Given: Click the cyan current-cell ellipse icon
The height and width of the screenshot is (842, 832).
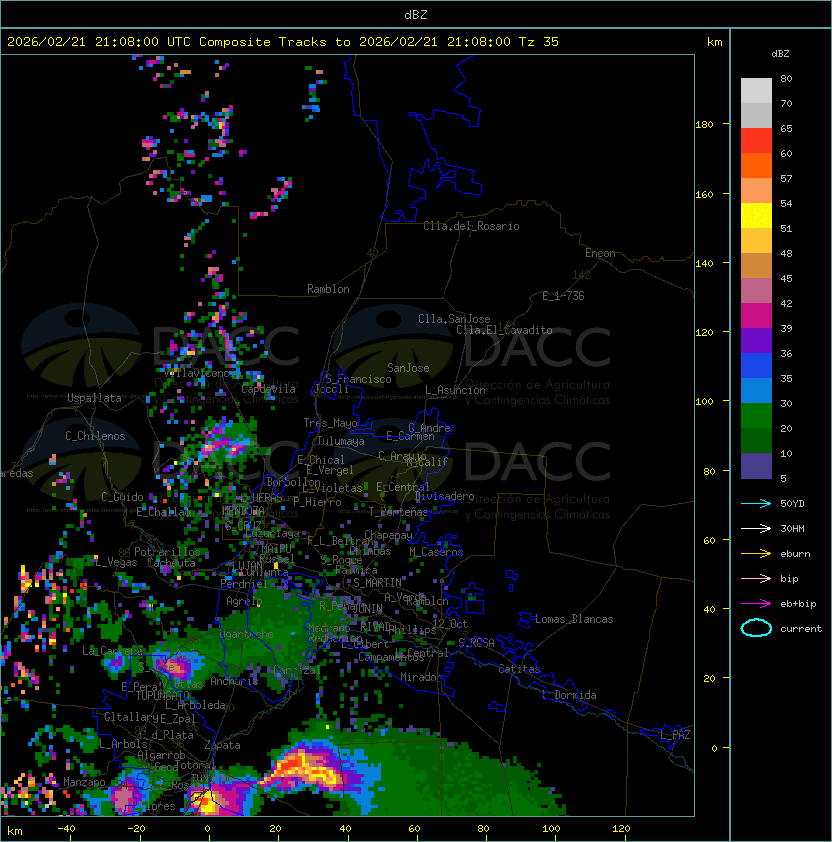Looking at the screenshot, I should (x=756, y=628).
